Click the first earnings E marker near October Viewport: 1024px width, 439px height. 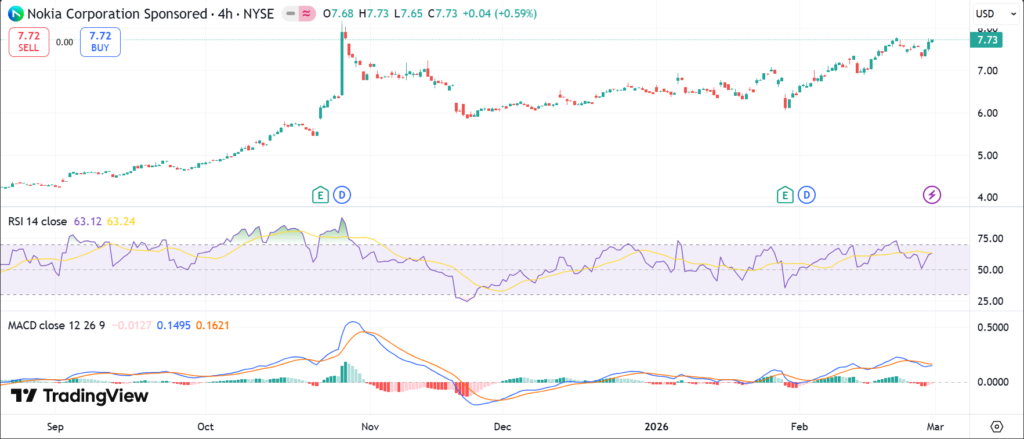(320, 194)
